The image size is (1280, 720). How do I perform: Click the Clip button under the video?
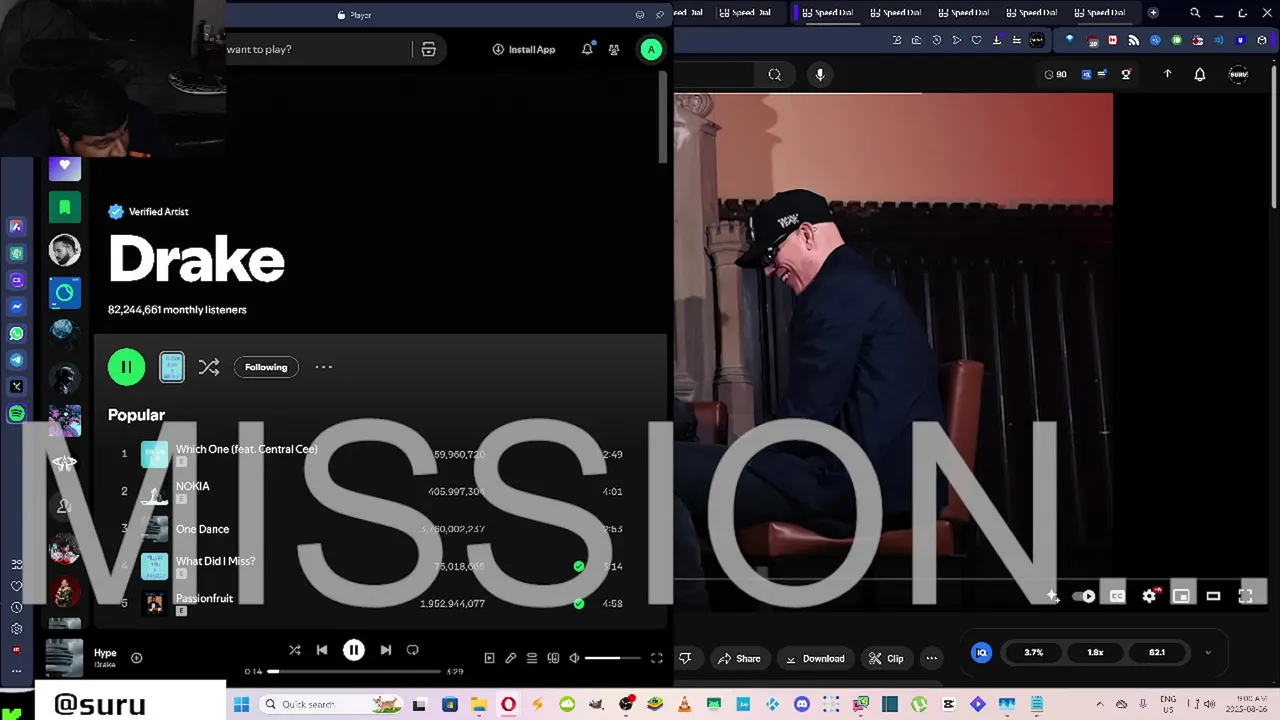[x=885, y=658]
